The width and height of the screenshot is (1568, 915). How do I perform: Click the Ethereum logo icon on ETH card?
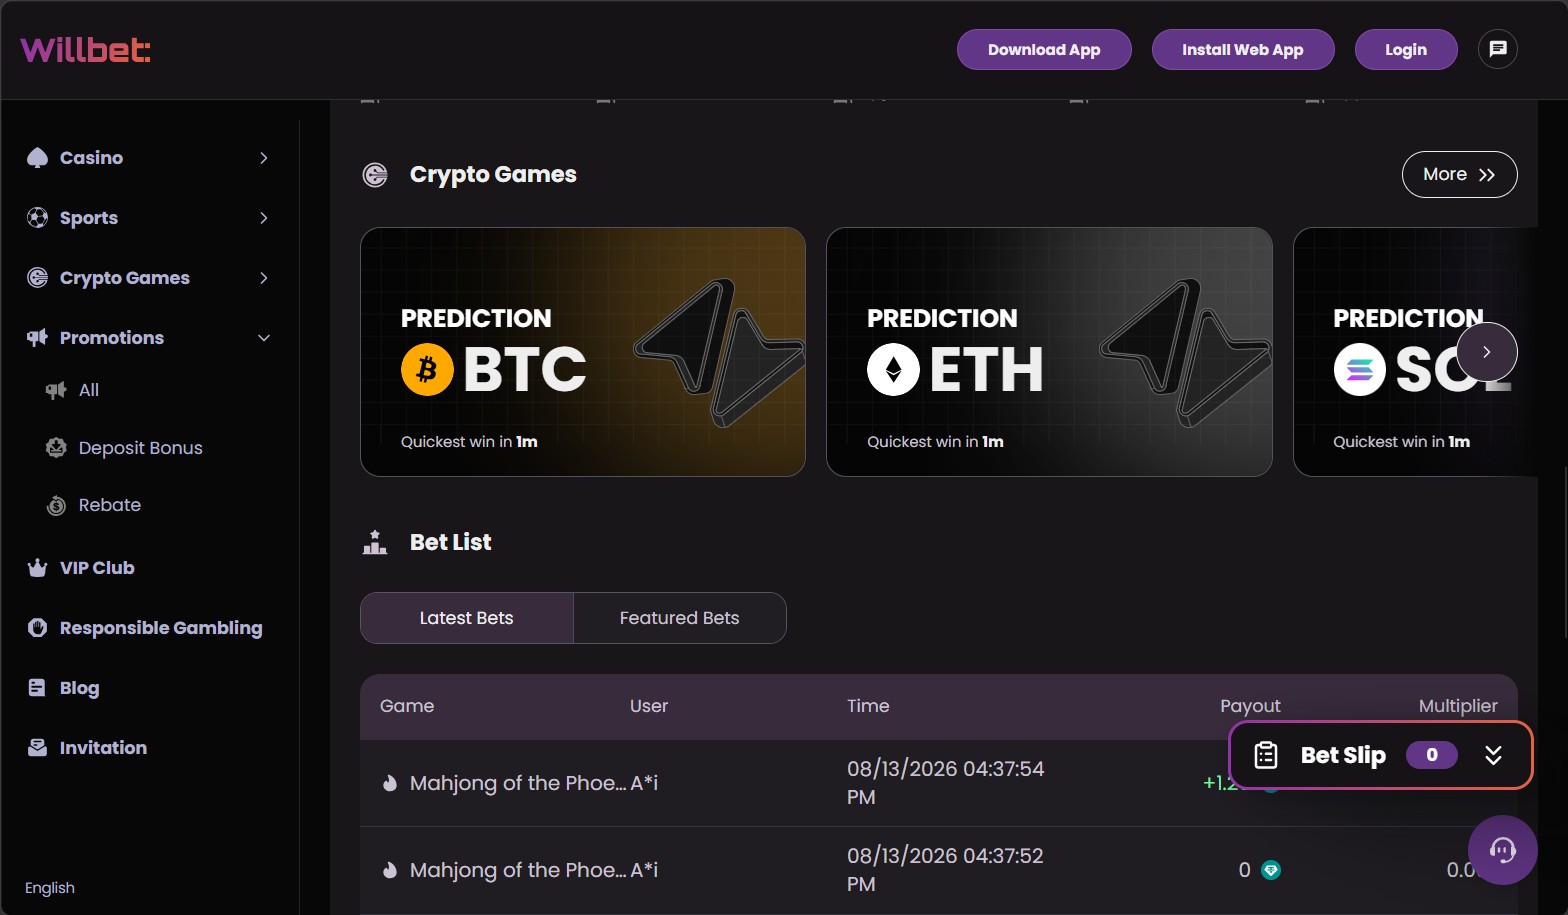(893, 369)
